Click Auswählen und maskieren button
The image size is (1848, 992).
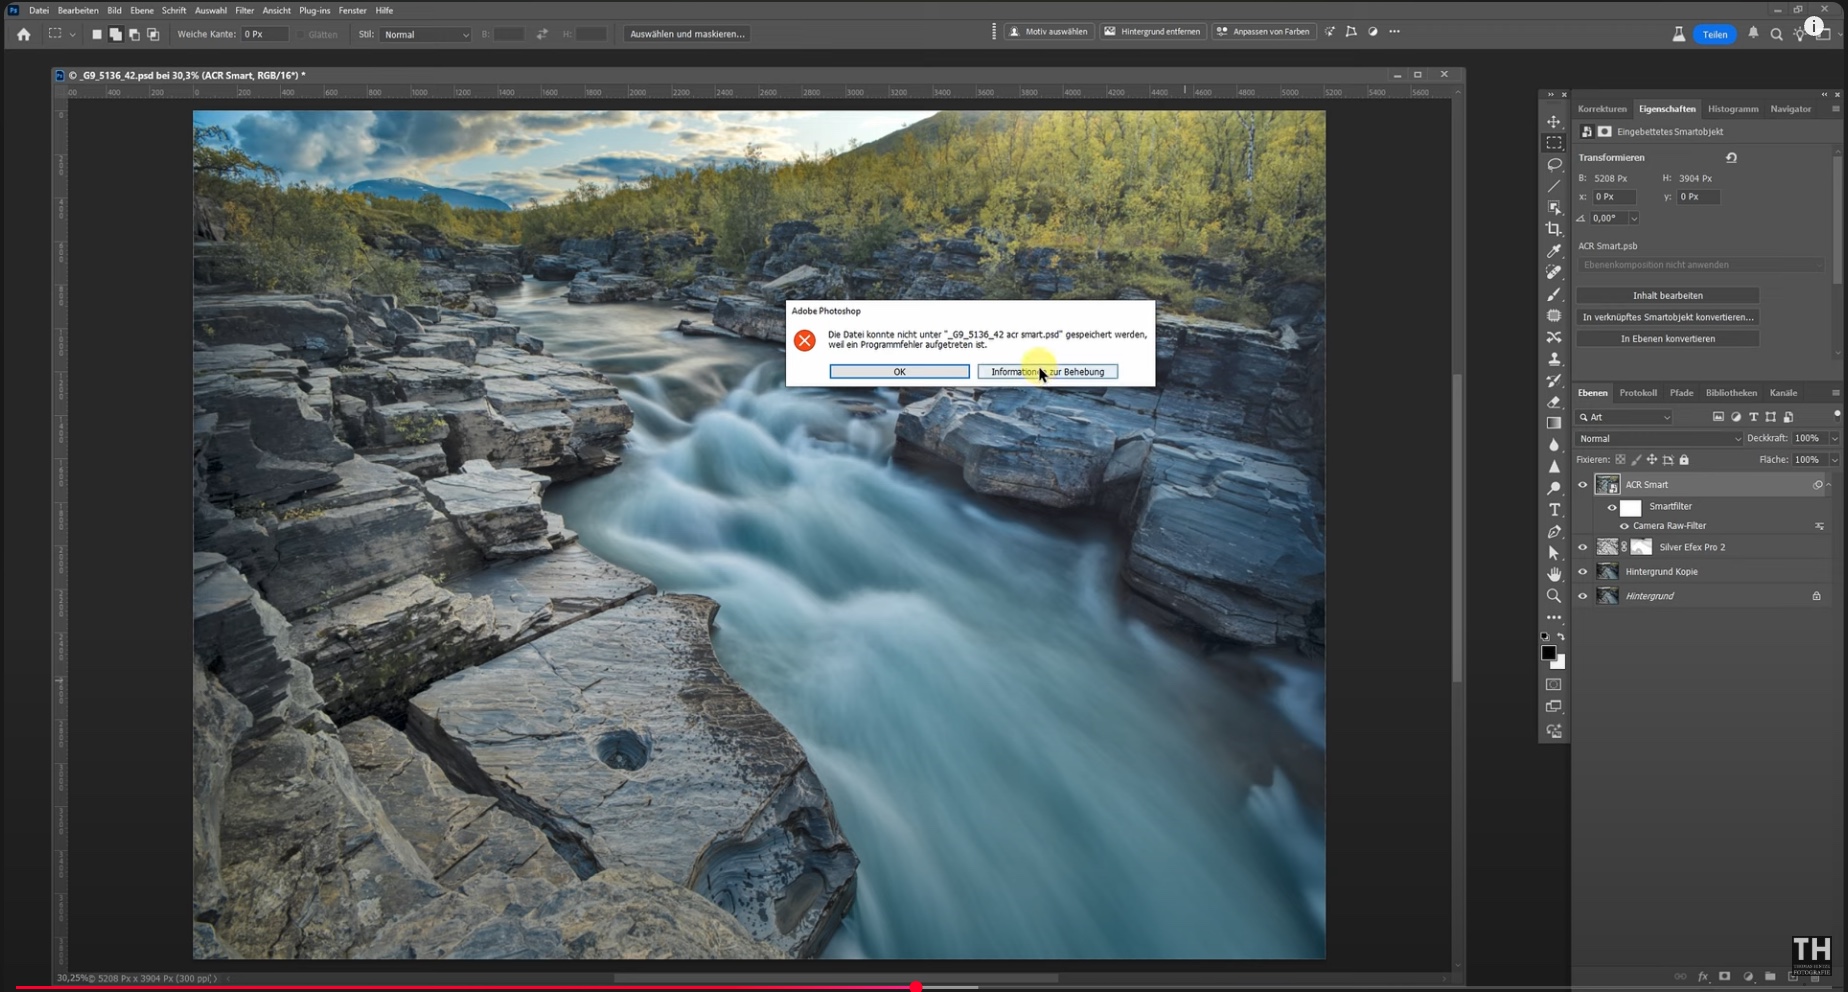[687, 34]
